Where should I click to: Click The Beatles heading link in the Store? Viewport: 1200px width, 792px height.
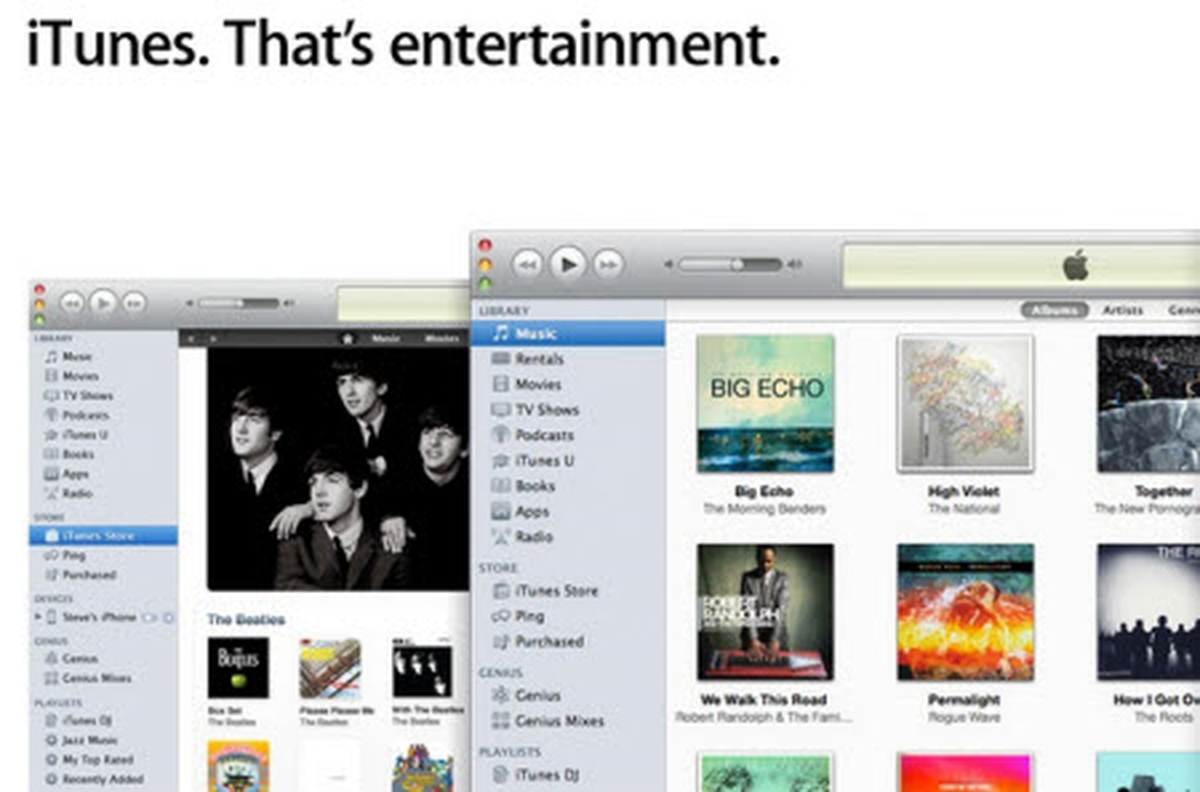tap(246, 620)
